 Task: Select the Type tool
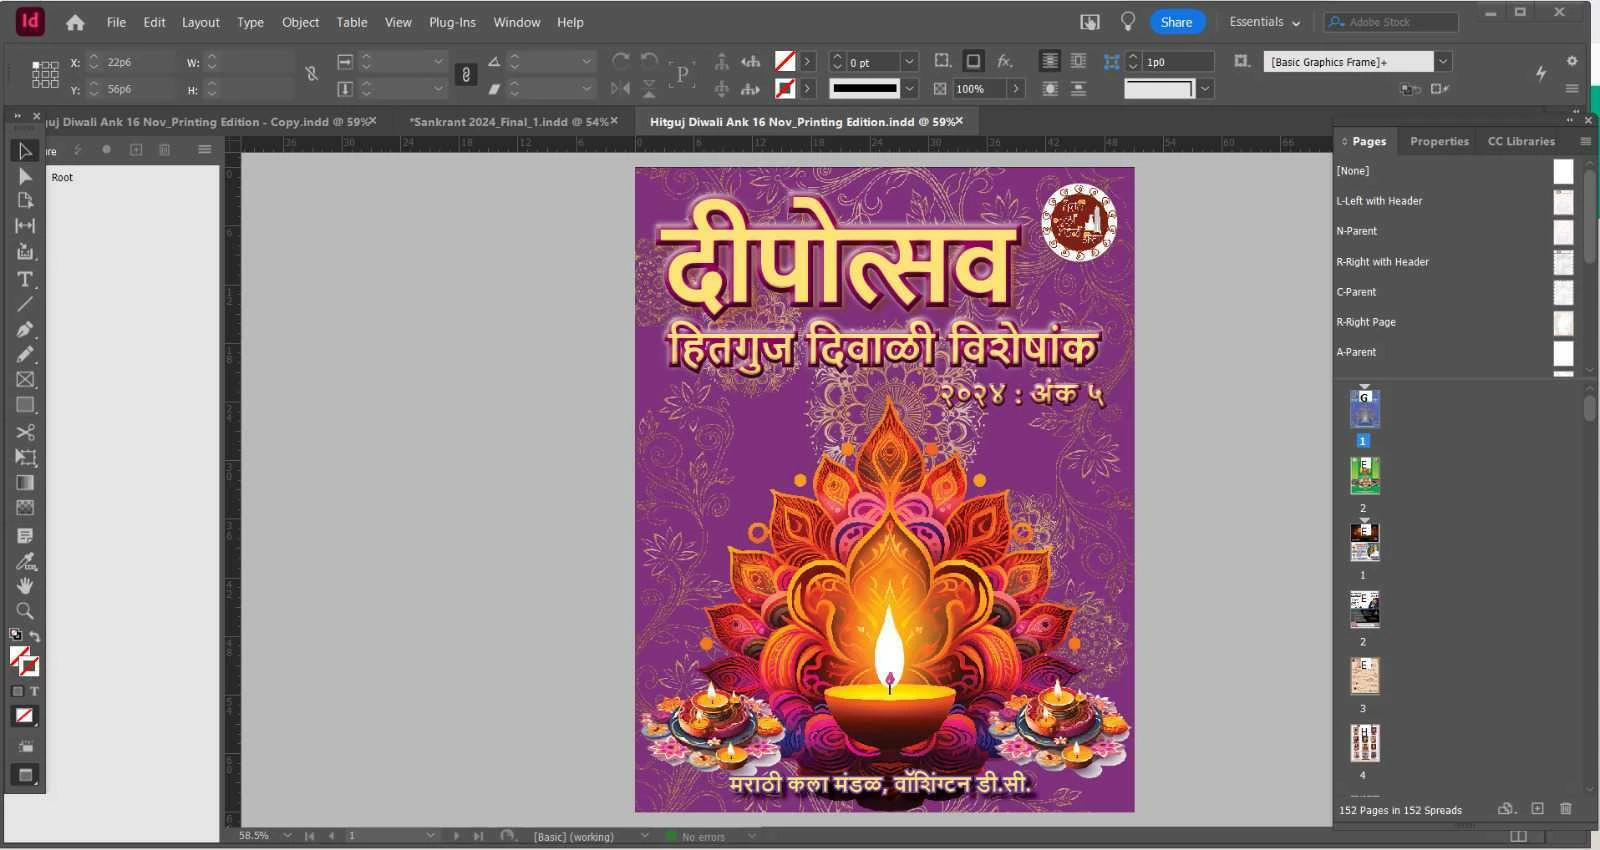click(25, 279)
